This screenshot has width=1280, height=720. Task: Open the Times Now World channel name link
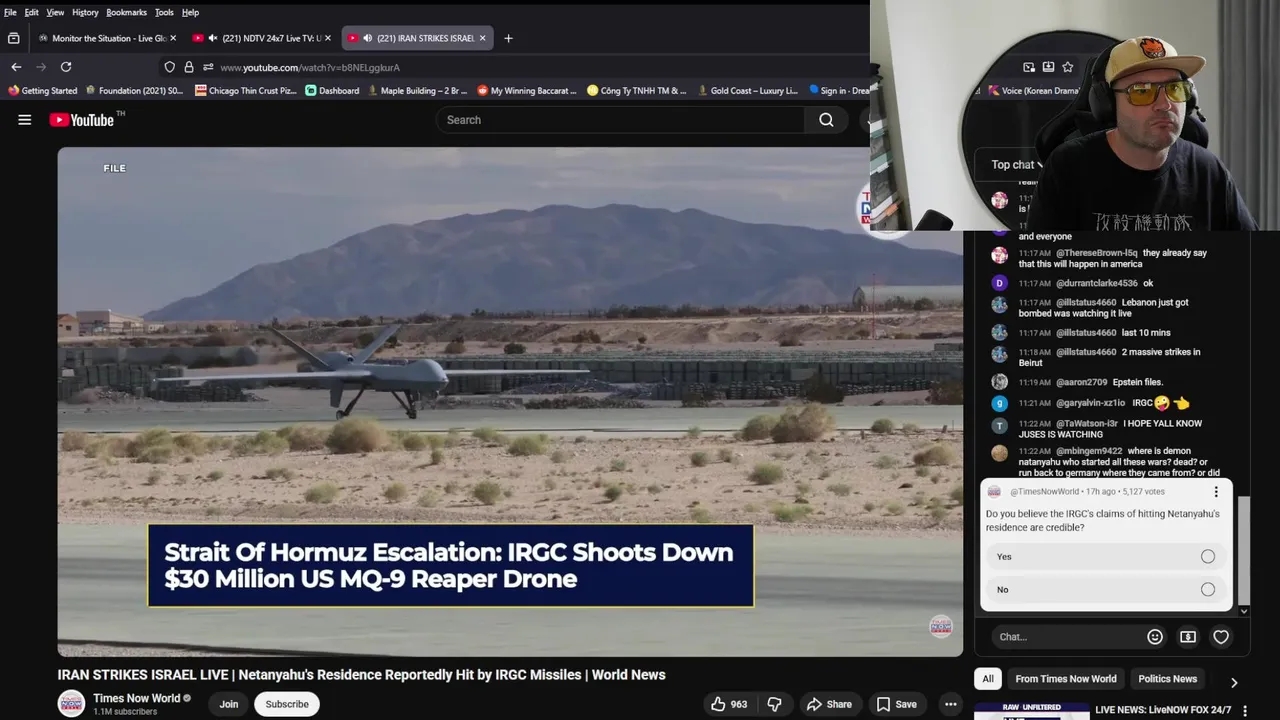[136, 698]
